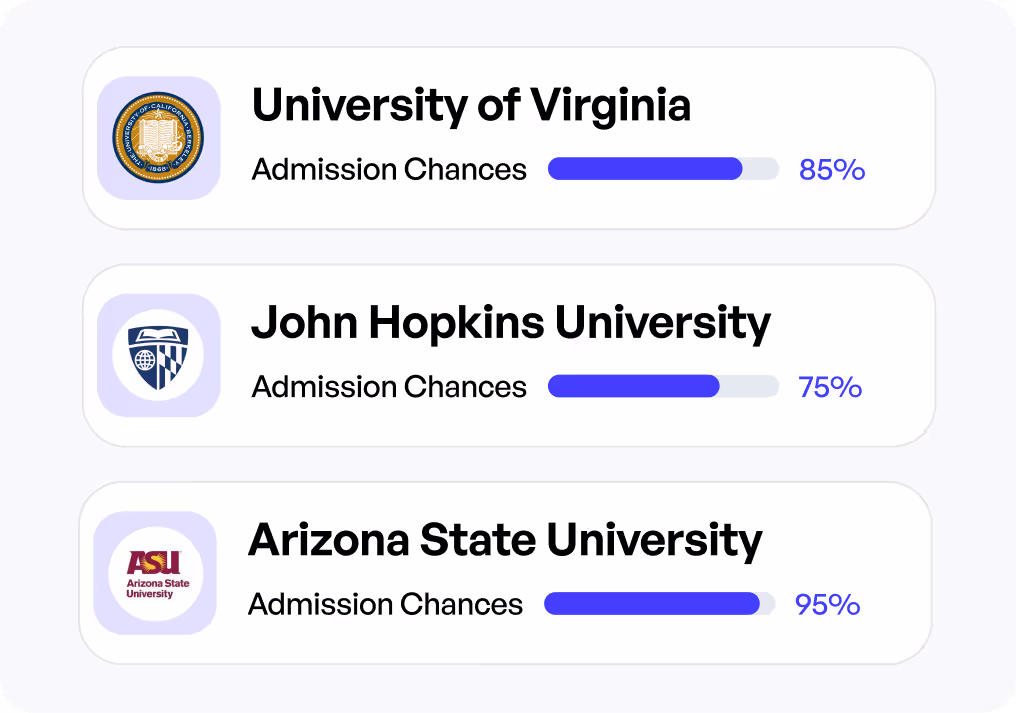This screenshot has height=713, width=1016.
Task: Select the 95% percentage label
Action: (827, 605)
